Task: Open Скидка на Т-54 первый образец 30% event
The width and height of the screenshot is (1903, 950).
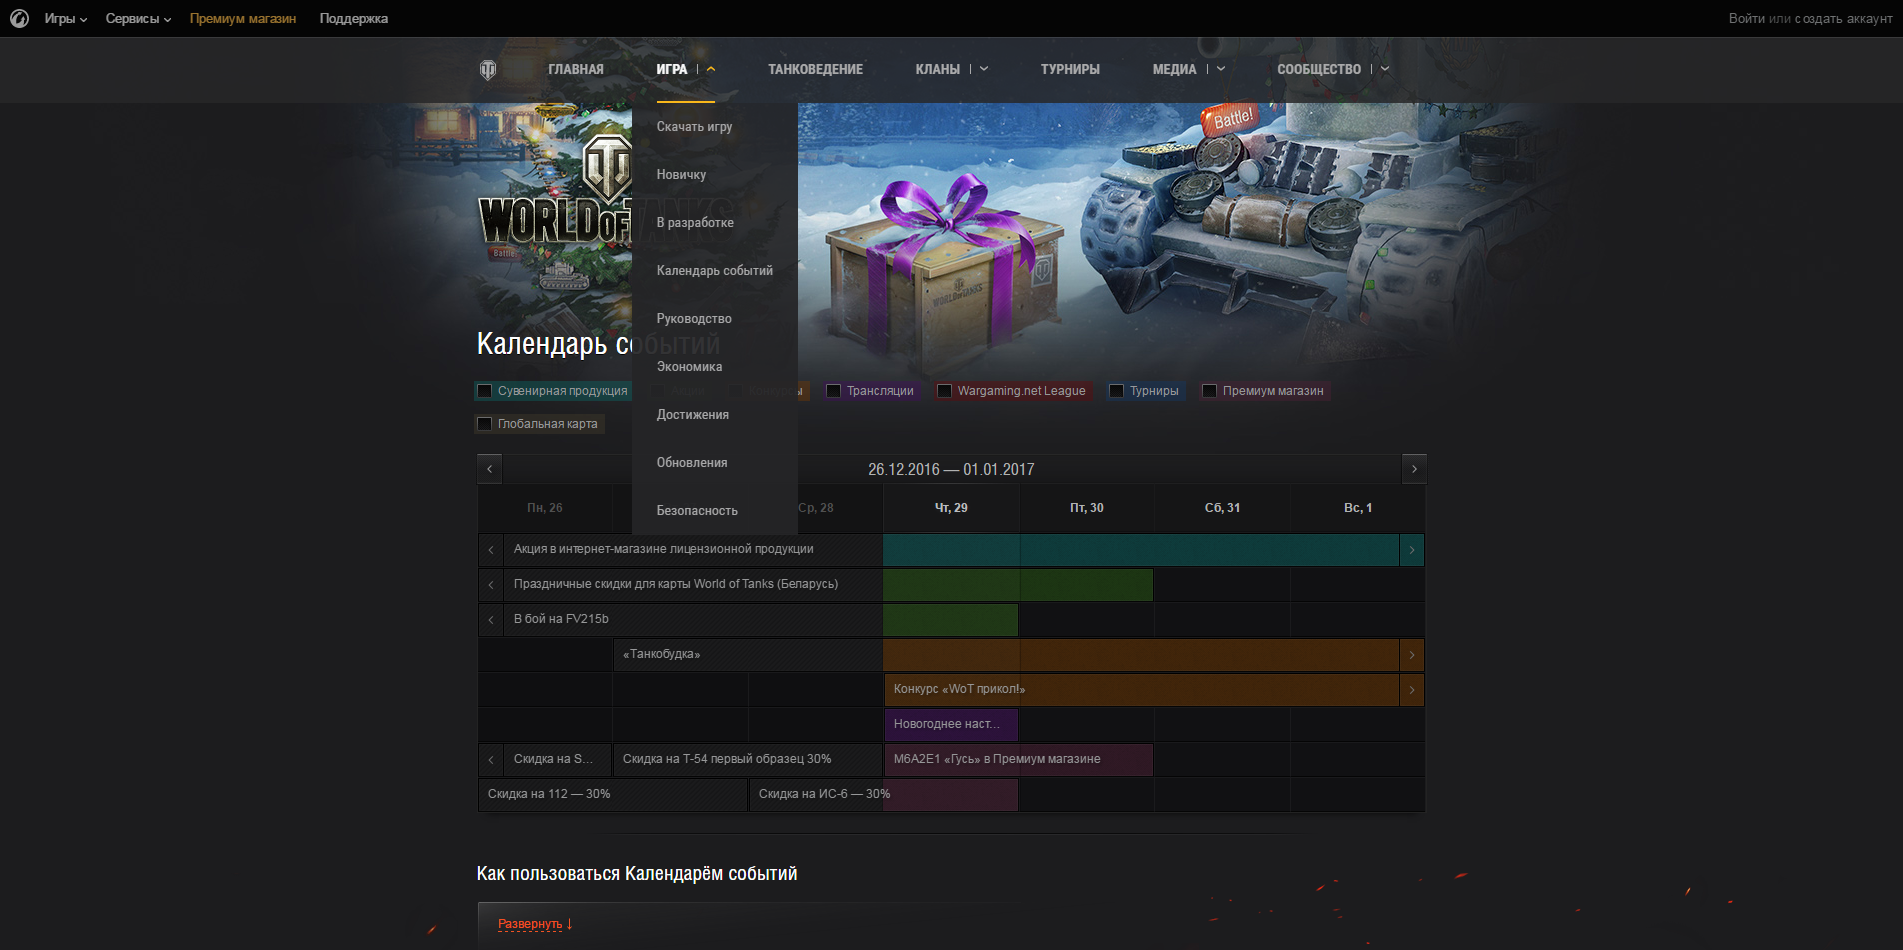Action: [748, 760]
